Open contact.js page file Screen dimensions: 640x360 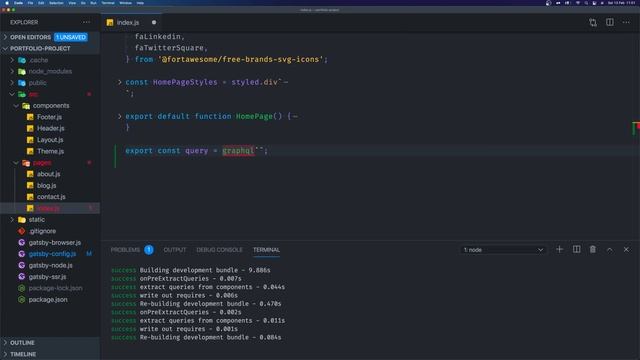point(51,197)
